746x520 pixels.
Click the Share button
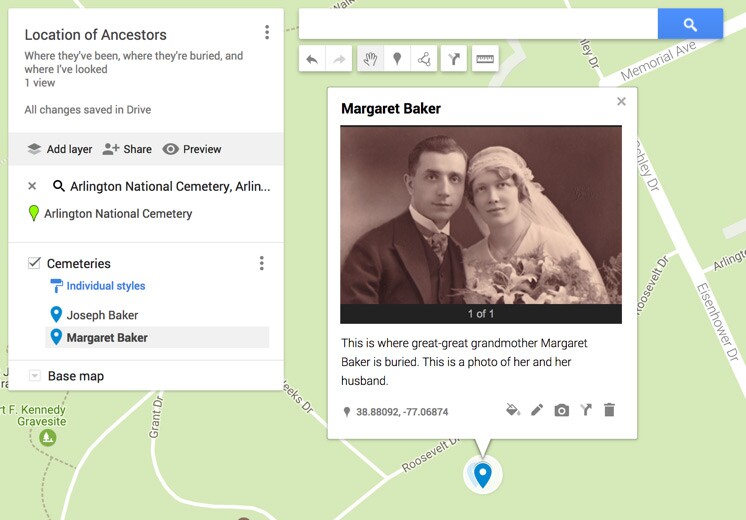tap(127, 149)
